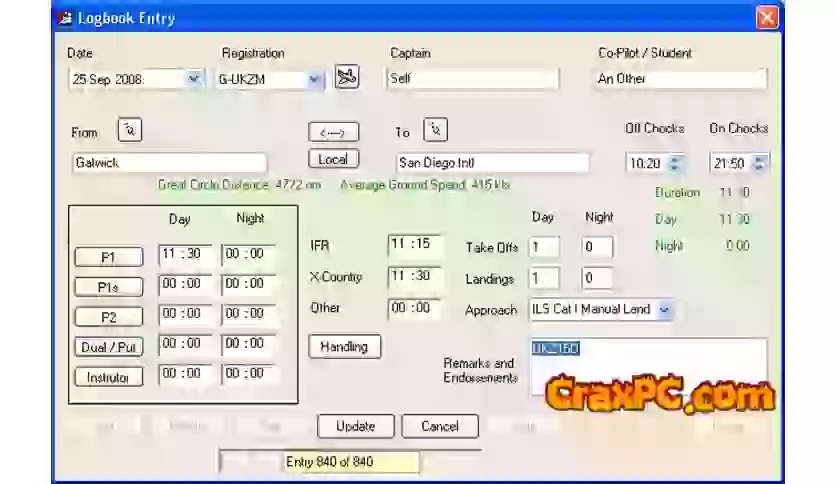
Task: Click the P2 Night time field
Action: point(249,314)
